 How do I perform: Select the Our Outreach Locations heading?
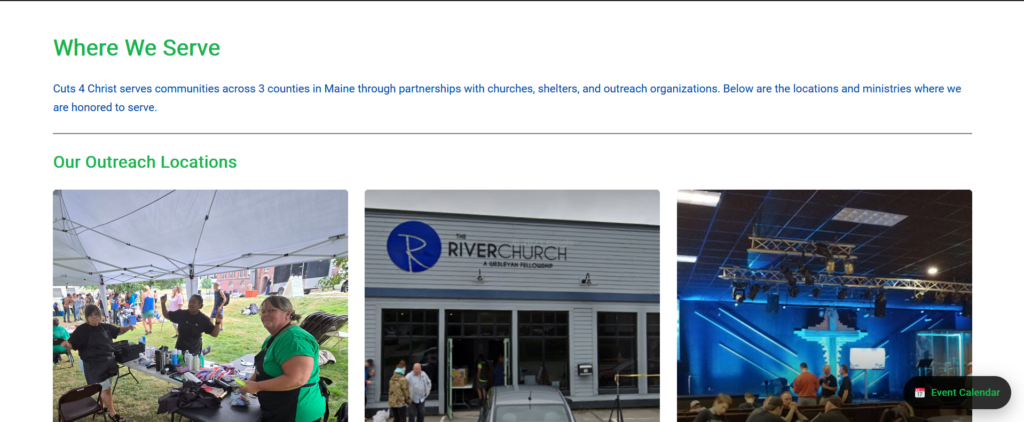(x=145, y=162)
